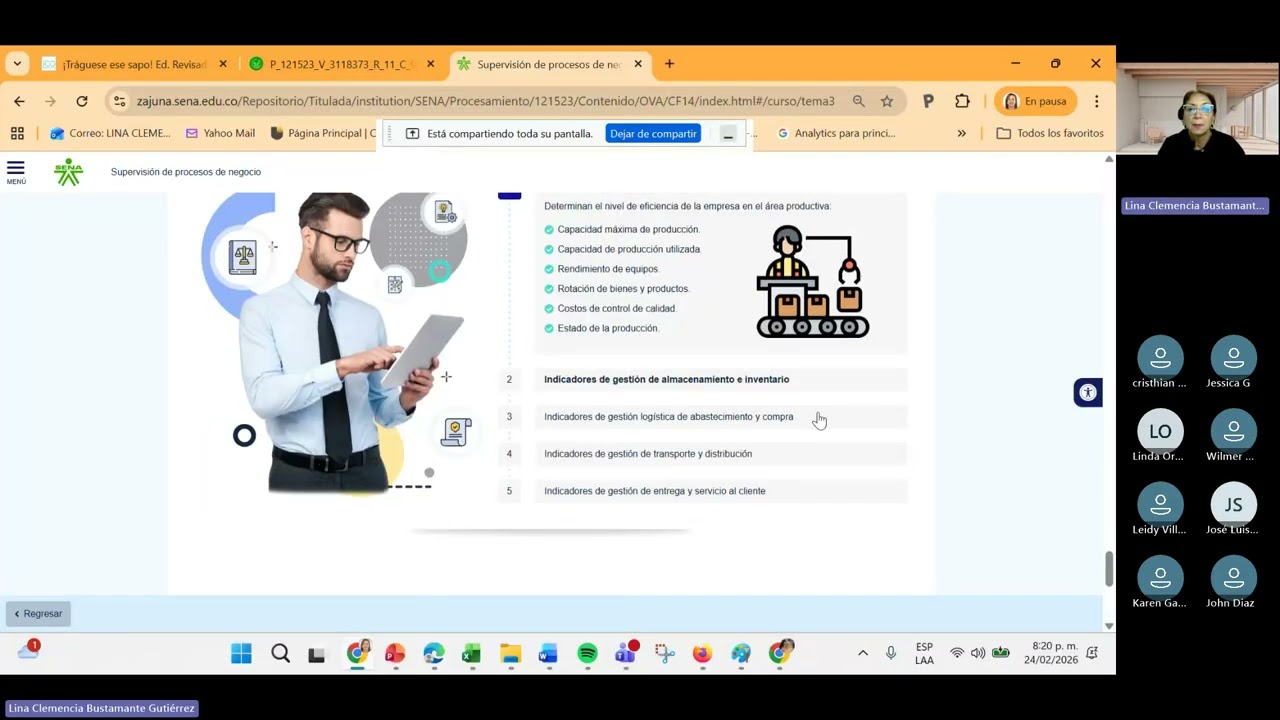Image resolution: width=1280 pixels, height=720 pixels.
Task: Close the ¡Tráguese ese sapo! tab
Action: [x=223, y=64]
